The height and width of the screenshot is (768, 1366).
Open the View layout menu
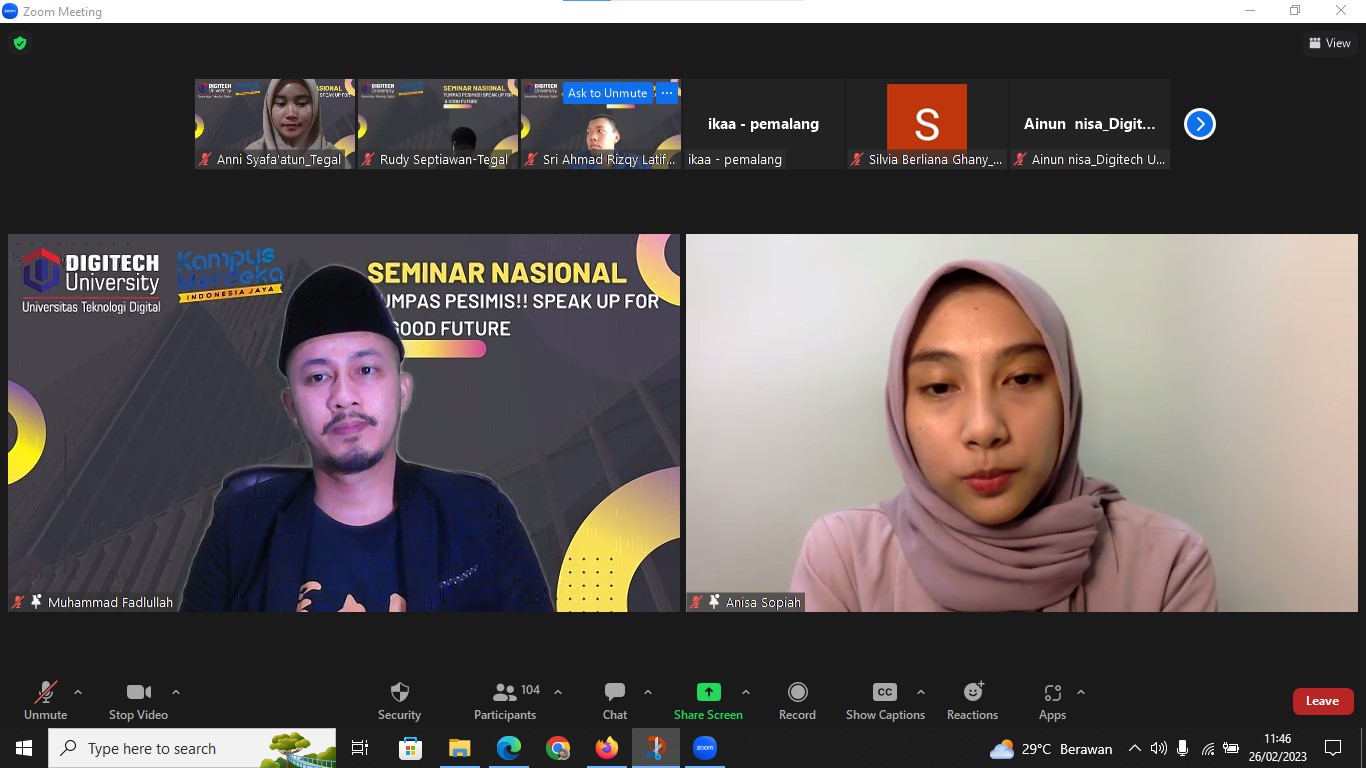(1329, 43)
